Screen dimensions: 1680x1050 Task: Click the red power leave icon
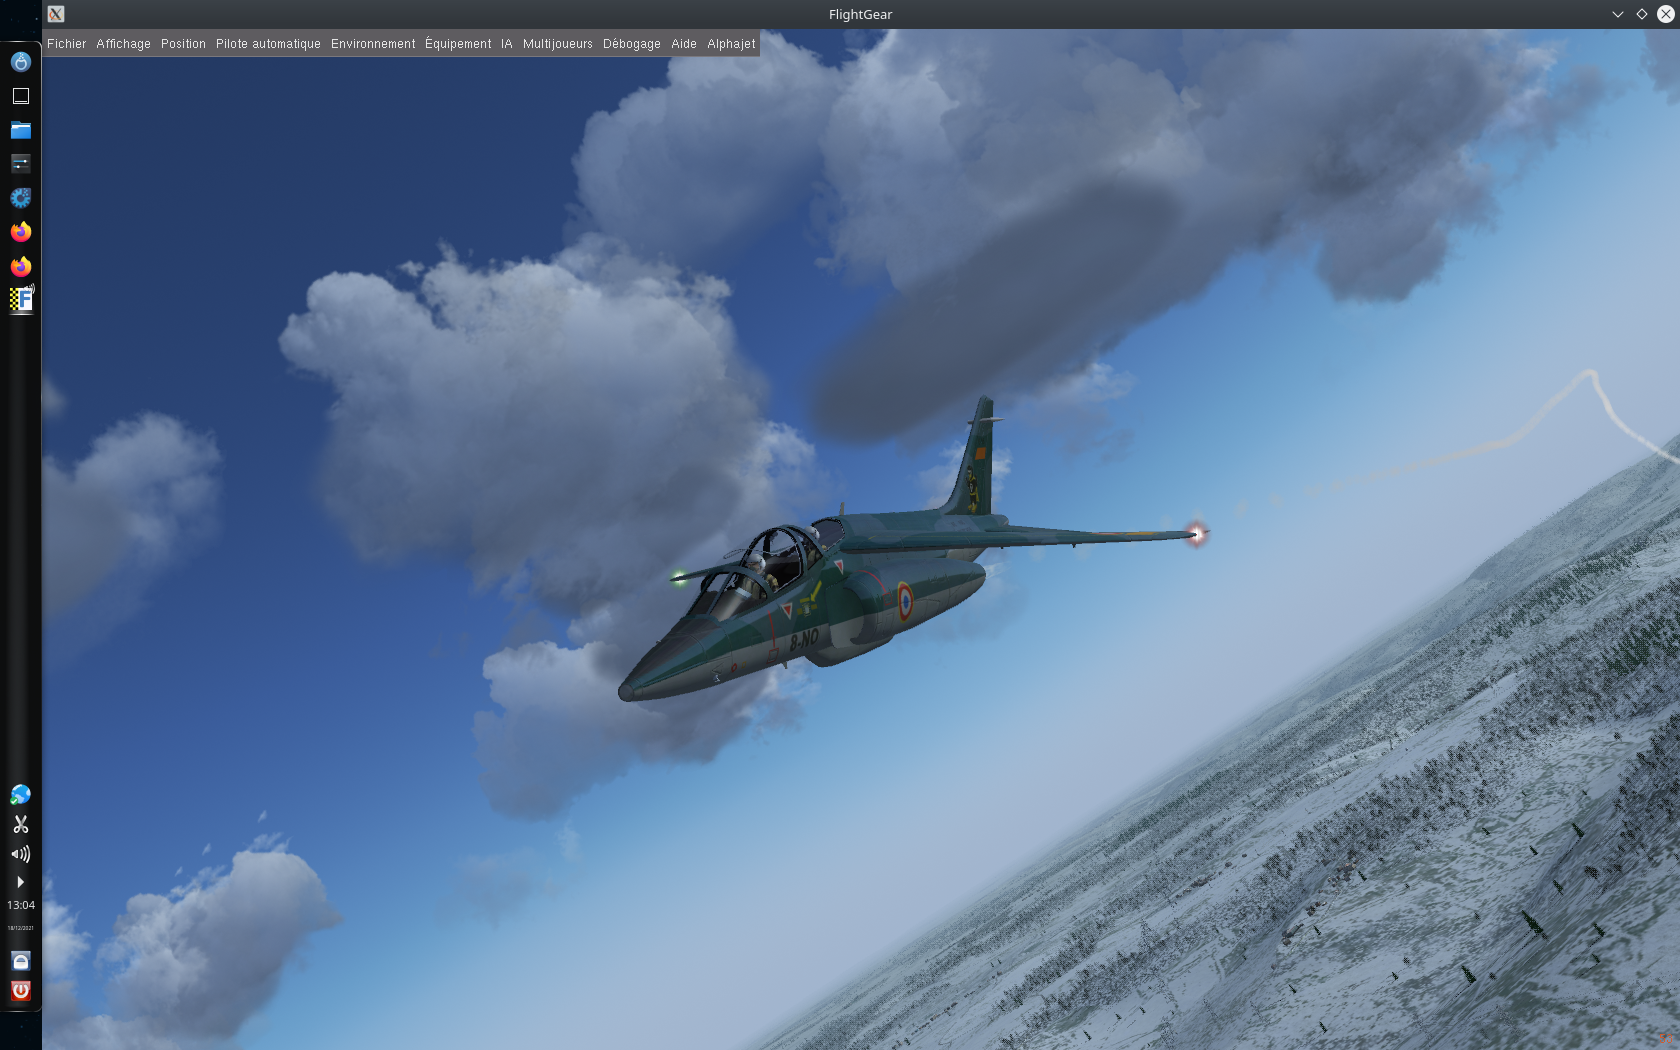[x=21, y=991]
